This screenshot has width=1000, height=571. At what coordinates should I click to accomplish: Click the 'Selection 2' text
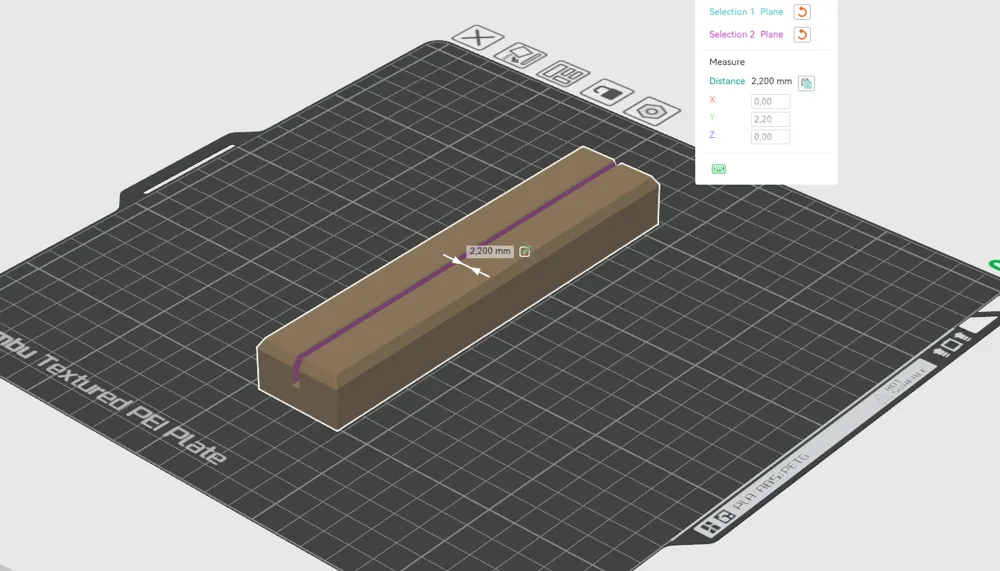point(732,34)
